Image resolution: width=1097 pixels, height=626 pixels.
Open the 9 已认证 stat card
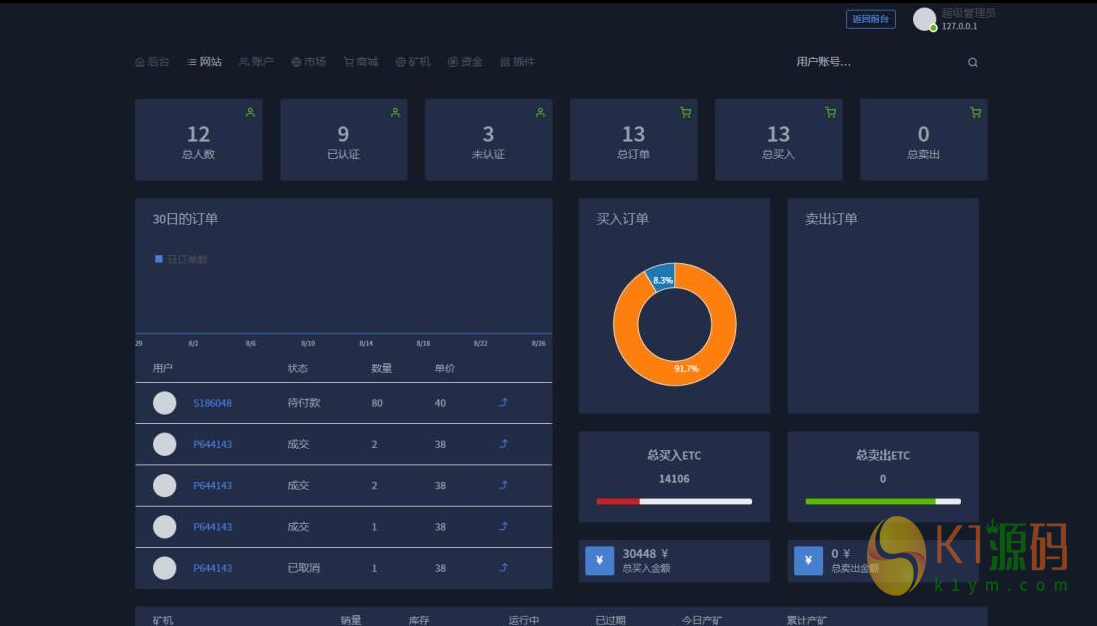point(344,140)
